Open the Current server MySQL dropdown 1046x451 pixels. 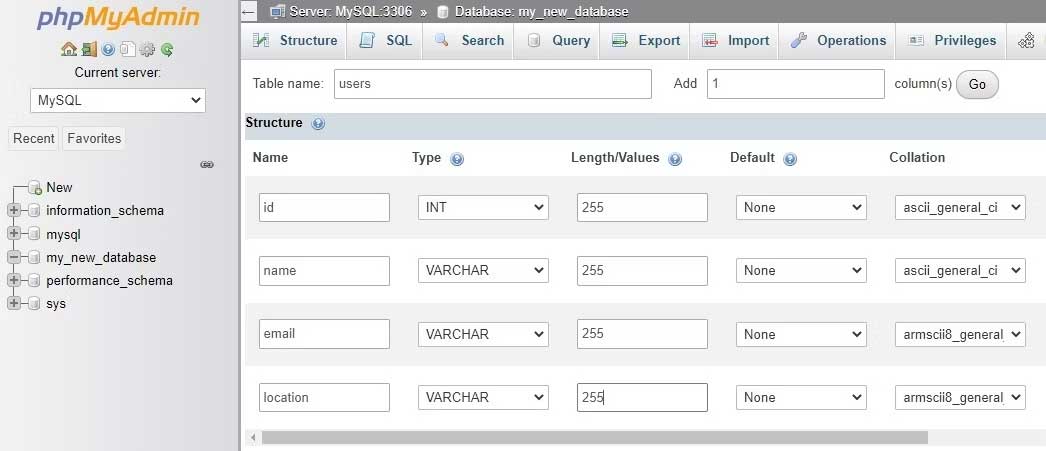[x=119, y=100]
